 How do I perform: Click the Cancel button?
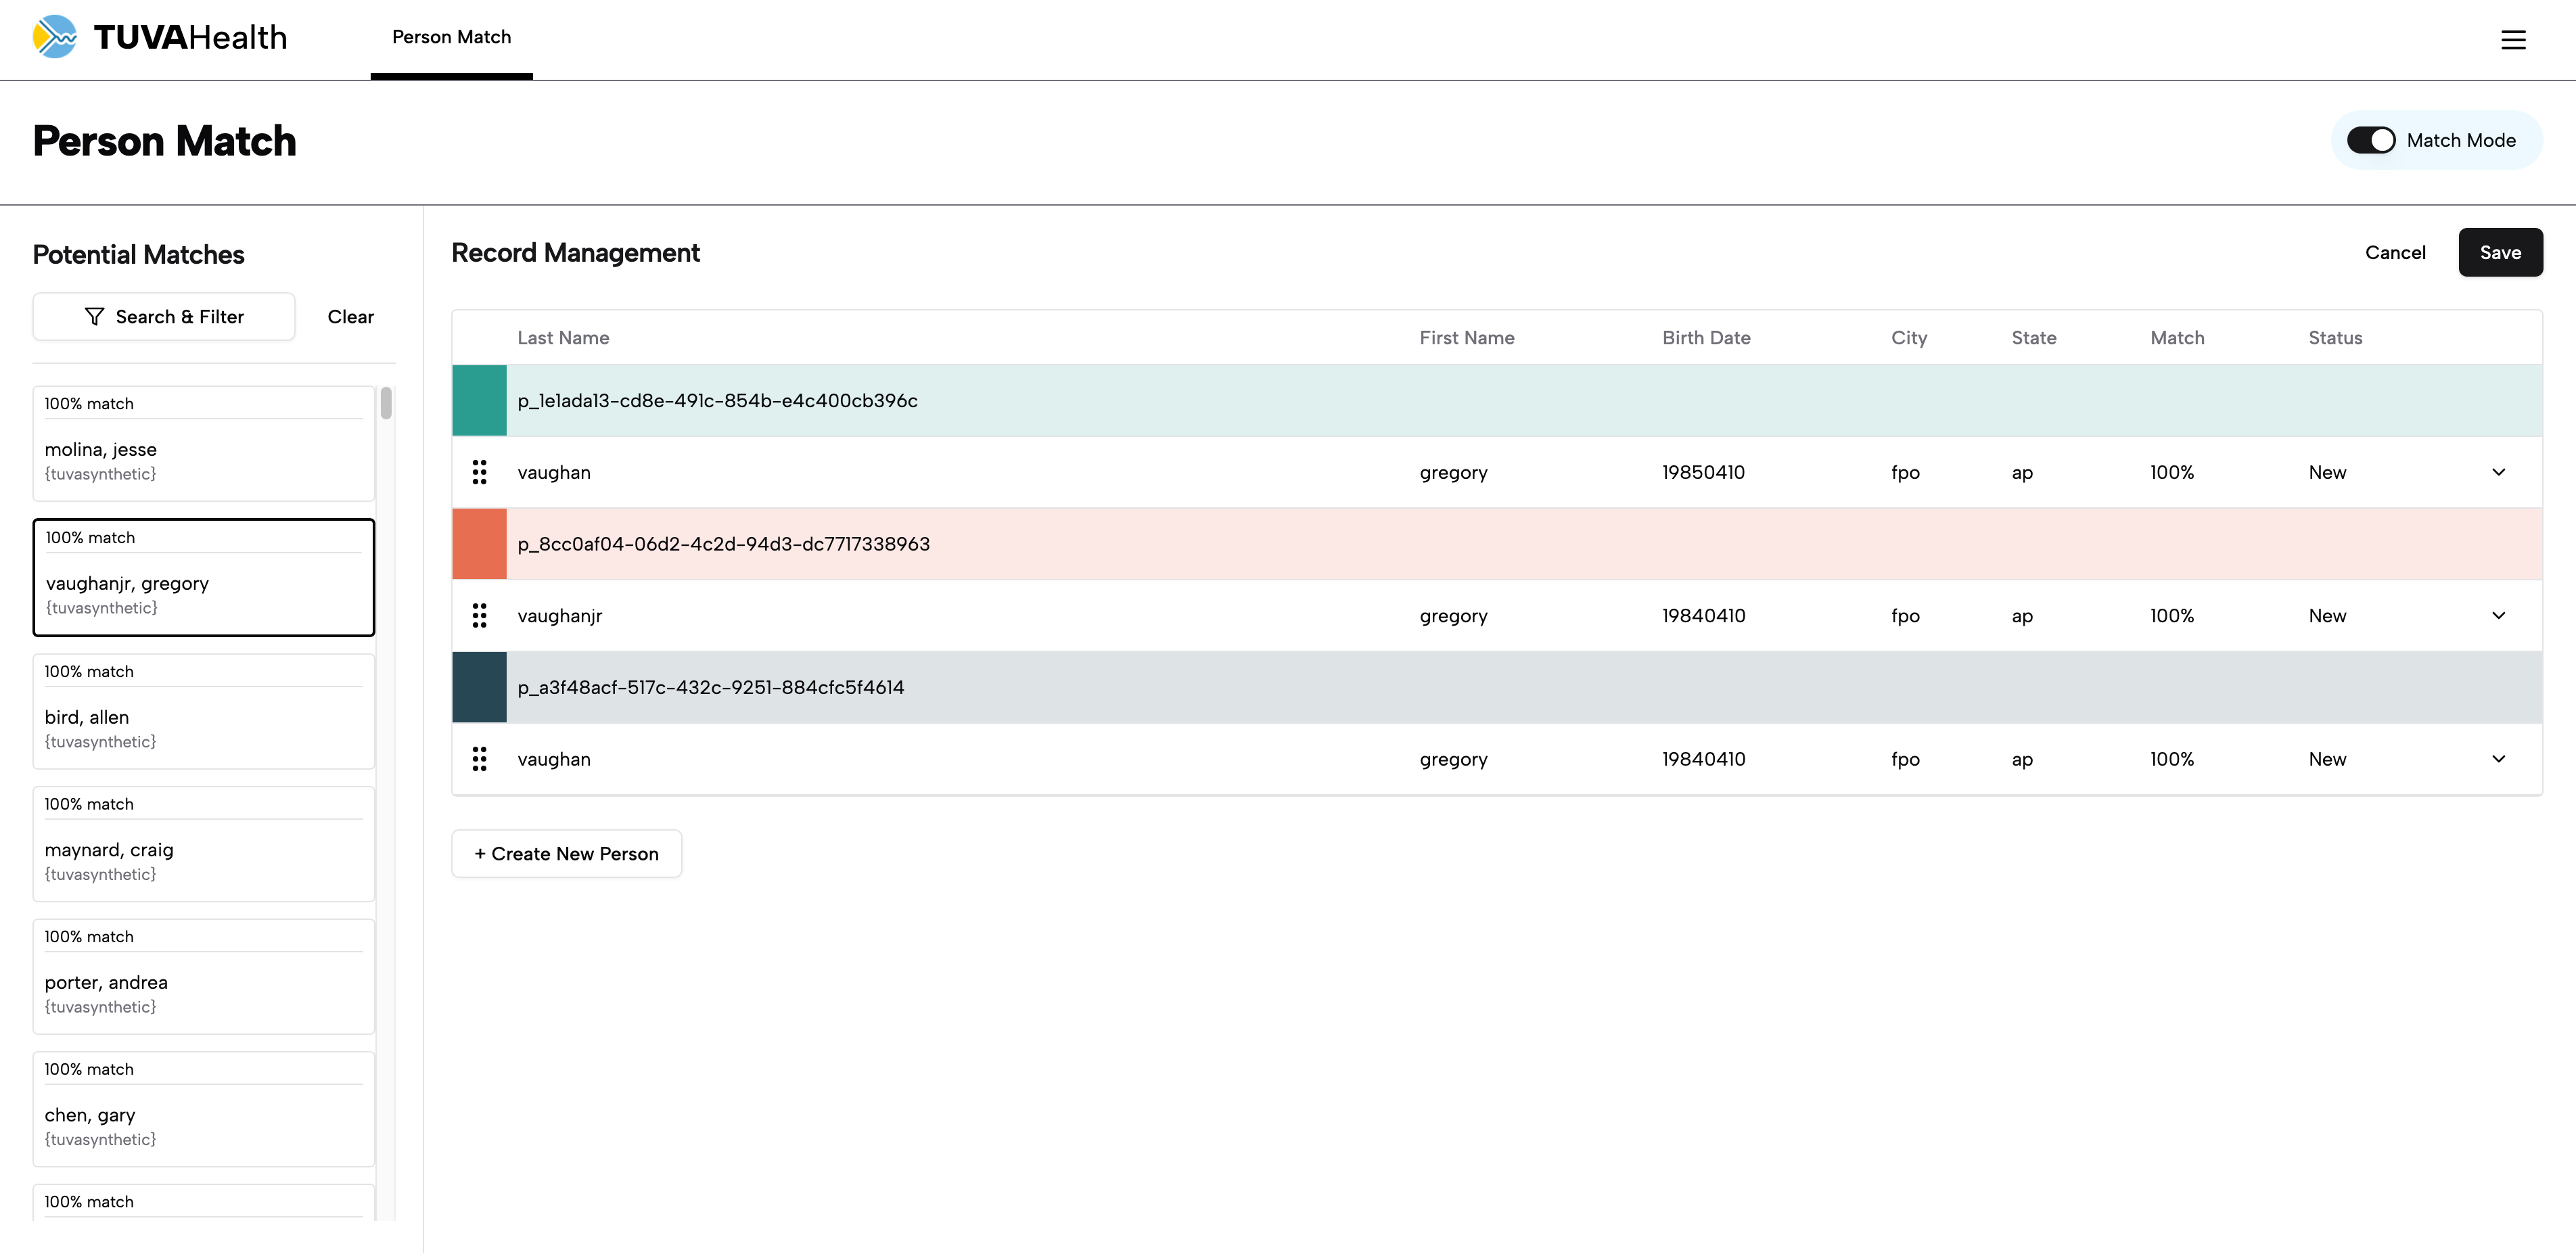click(x=2395, y=253)
